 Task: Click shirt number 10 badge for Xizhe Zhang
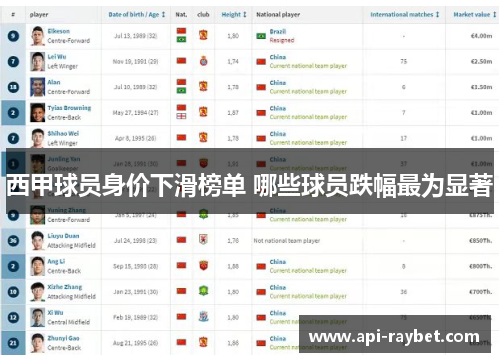(13, 292)
